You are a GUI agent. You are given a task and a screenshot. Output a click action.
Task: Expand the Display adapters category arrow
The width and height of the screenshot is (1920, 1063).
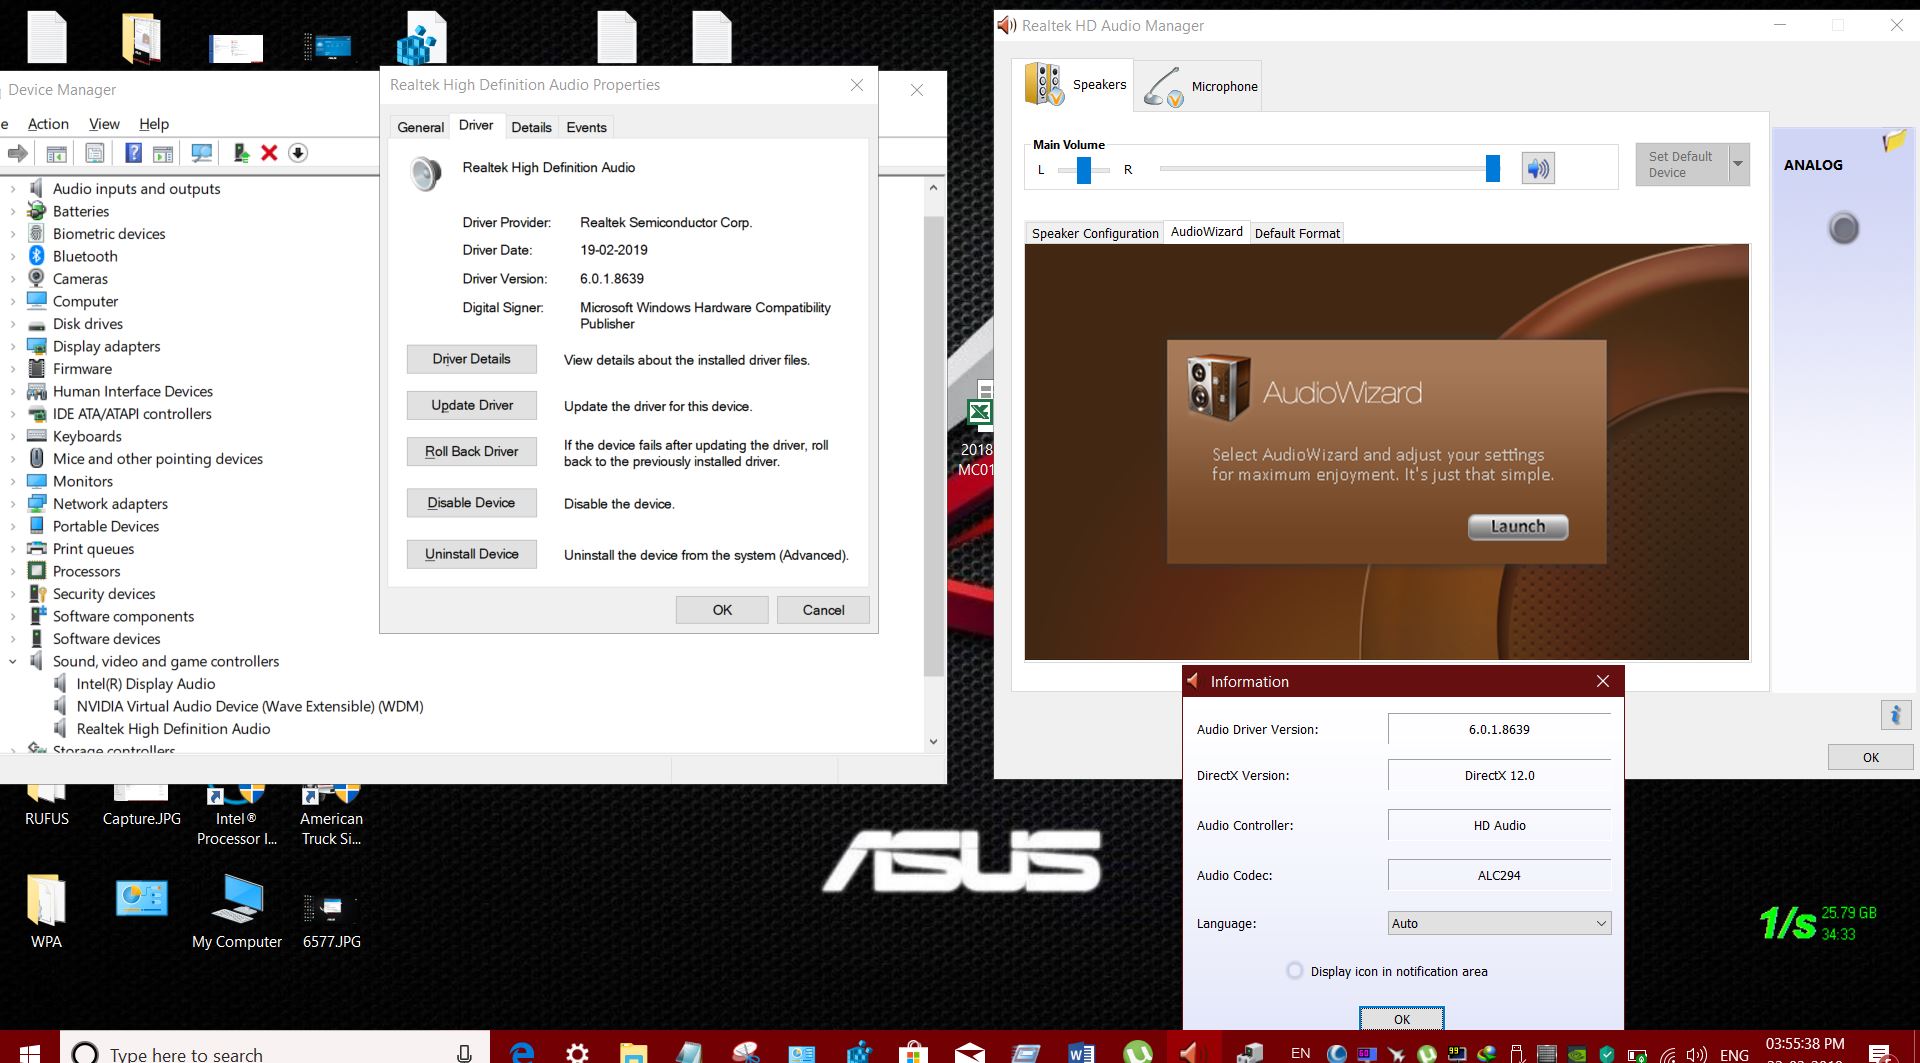coord(13,346)
